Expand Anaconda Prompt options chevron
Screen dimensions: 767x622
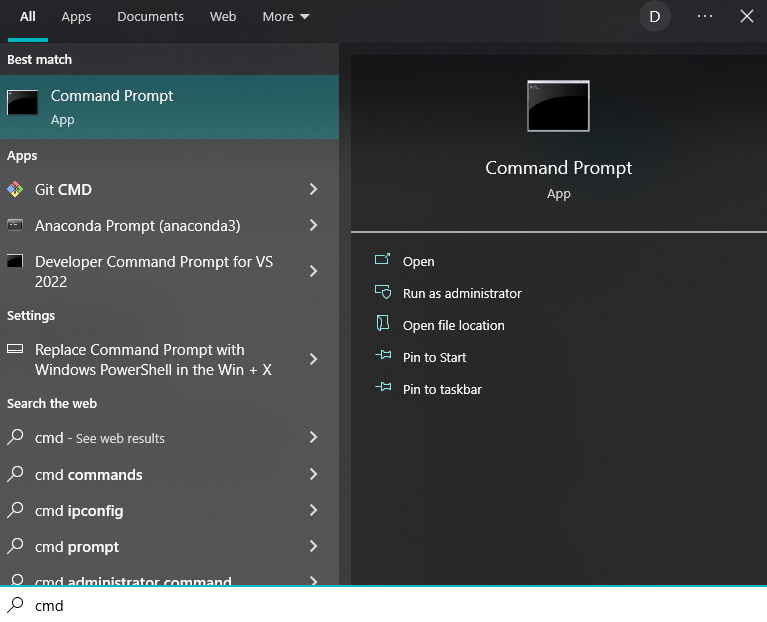(314, 225)
